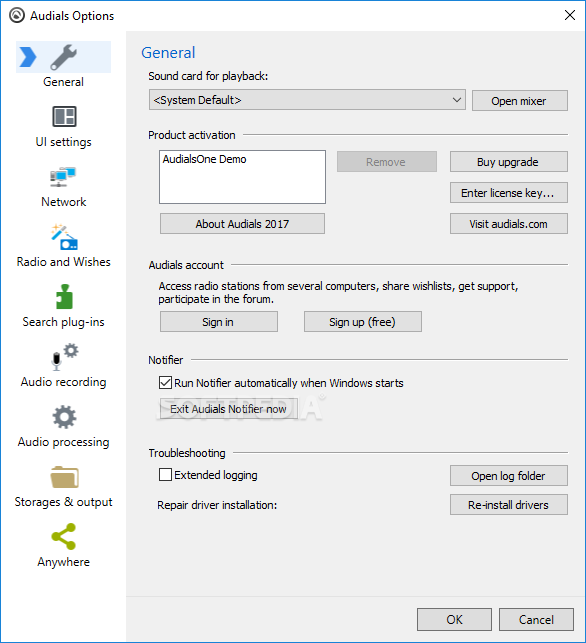Click Visit audials.com button

click(x=508, y=223)
